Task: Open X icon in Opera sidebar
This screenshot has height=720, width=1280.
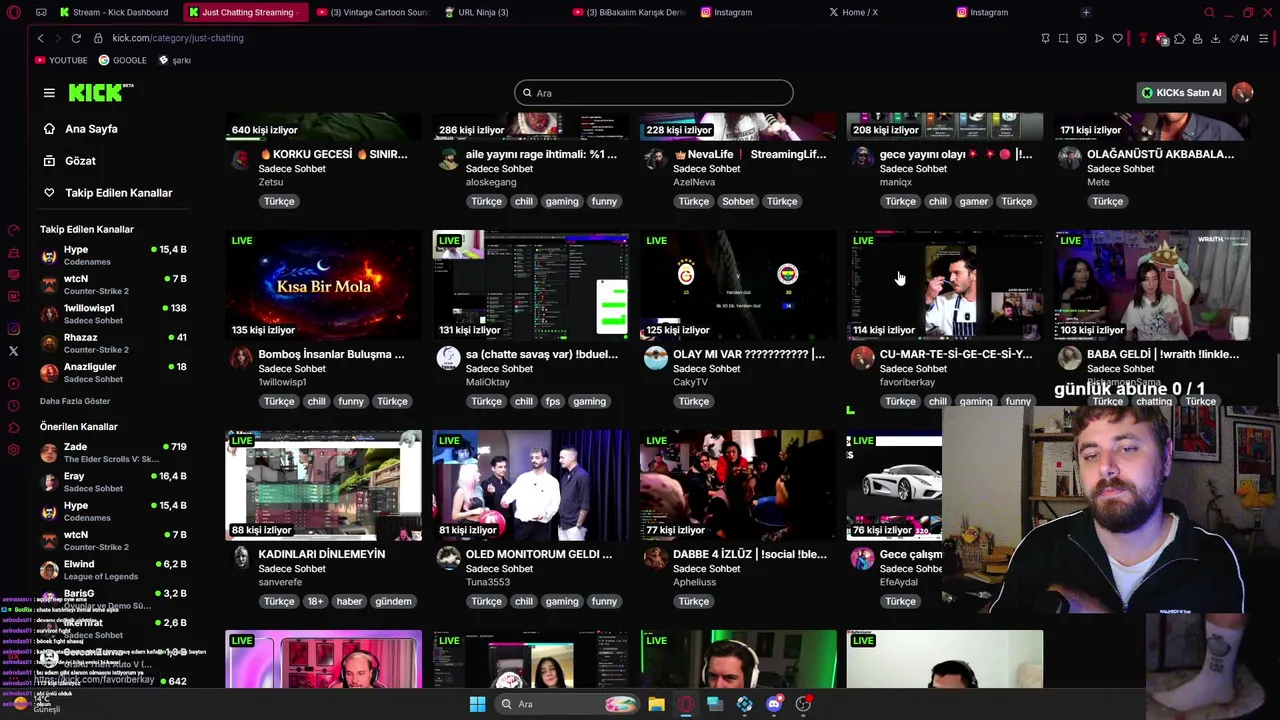Action: 13,351
